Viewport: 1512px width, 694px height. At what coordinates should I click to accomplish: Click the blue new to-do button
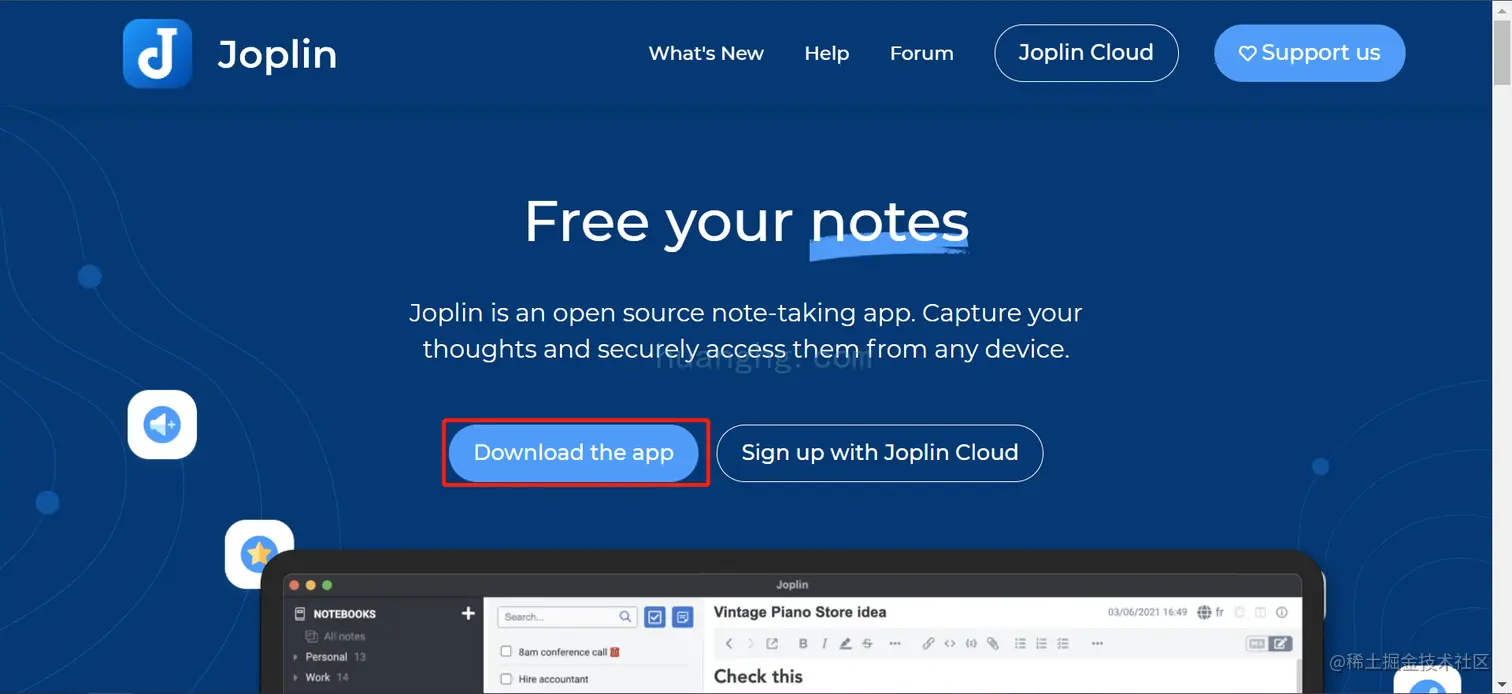[x=655, y=617]
